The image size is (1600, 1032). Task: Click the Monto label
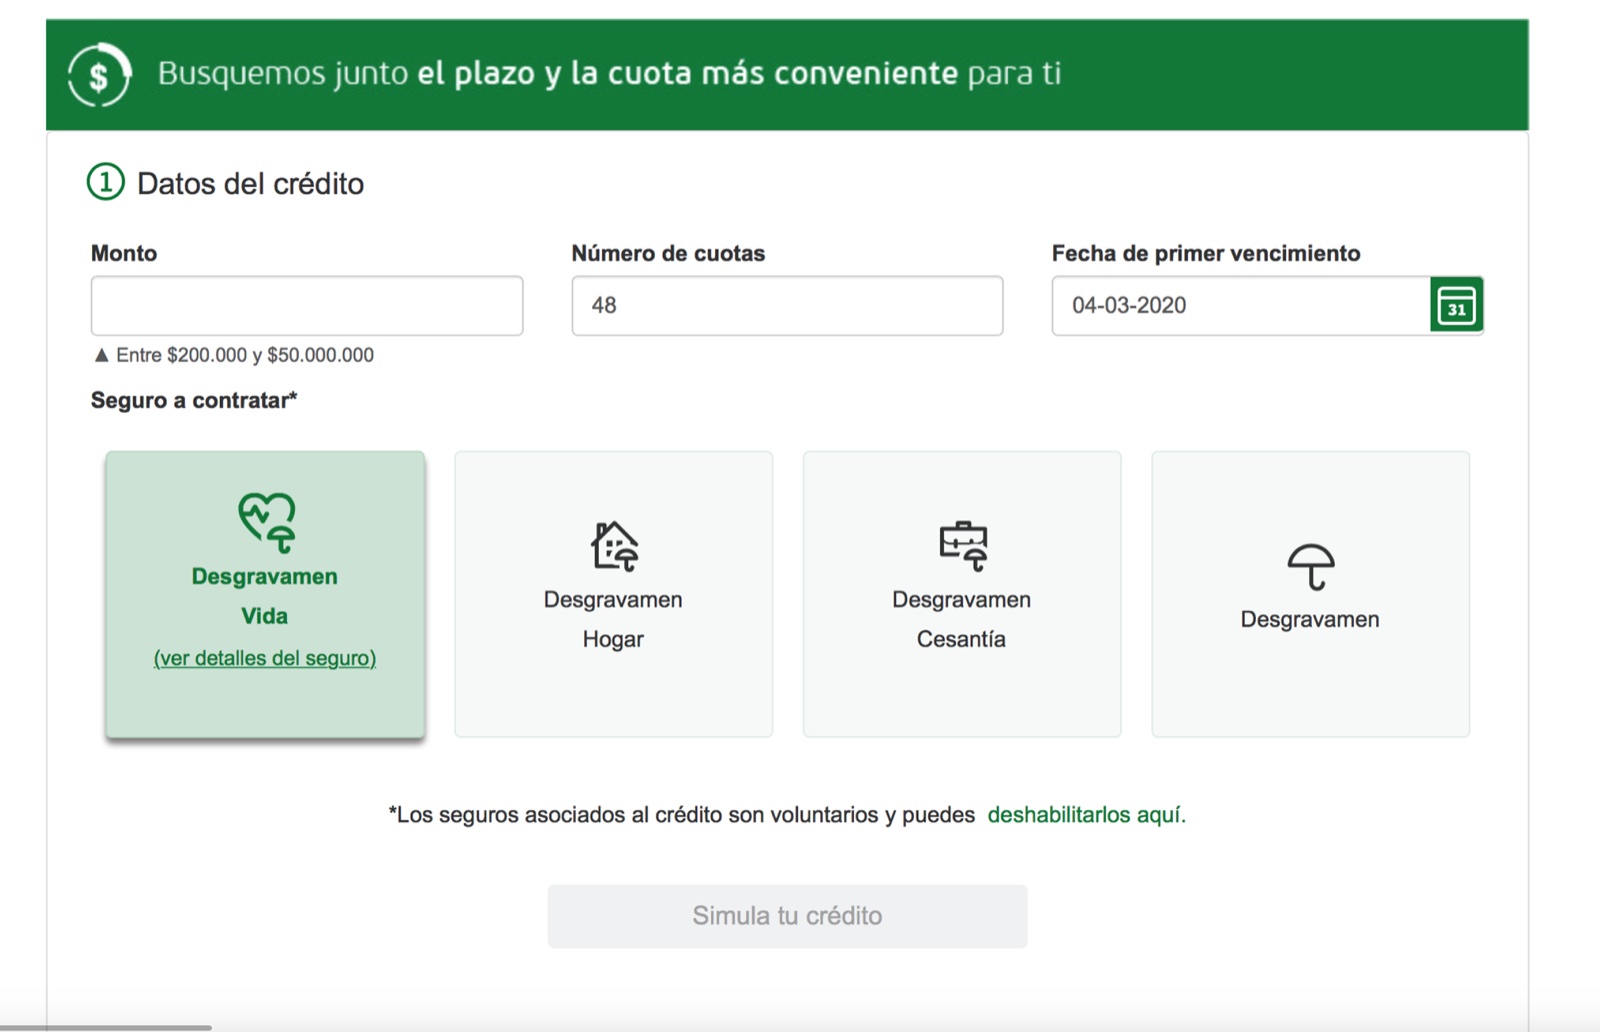124,253
